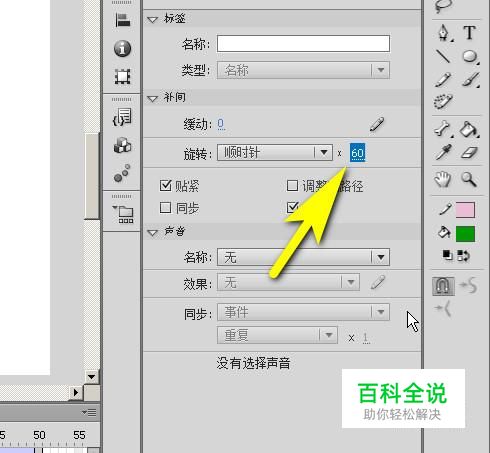This screenshot has height=453, width=490.
Task: Click the Black and White colors icon
Action: click(x=447, y=255)
